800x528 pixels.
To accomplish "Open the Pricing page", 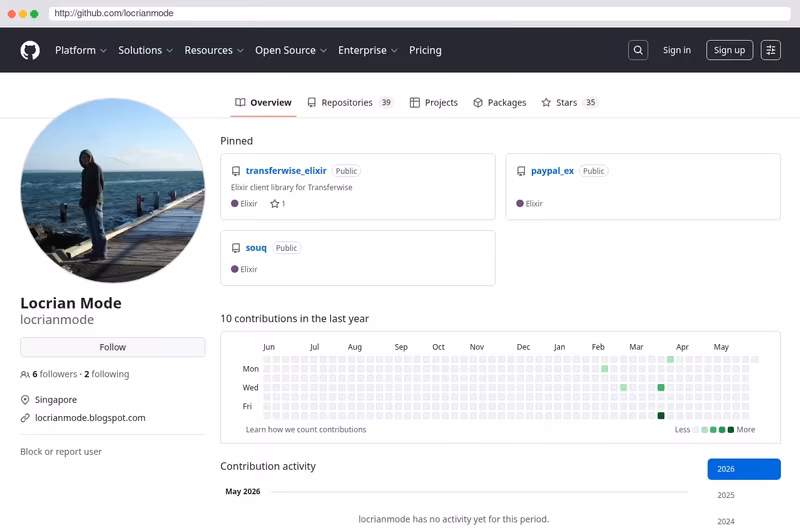I will (425, 50).
